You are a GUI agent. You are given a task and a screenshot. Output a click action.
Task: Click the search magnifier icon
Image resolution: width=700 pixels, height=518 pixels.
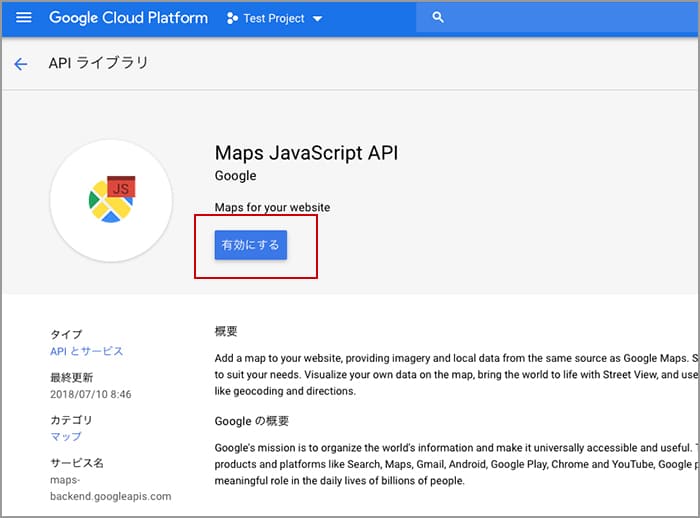[438, 17]
